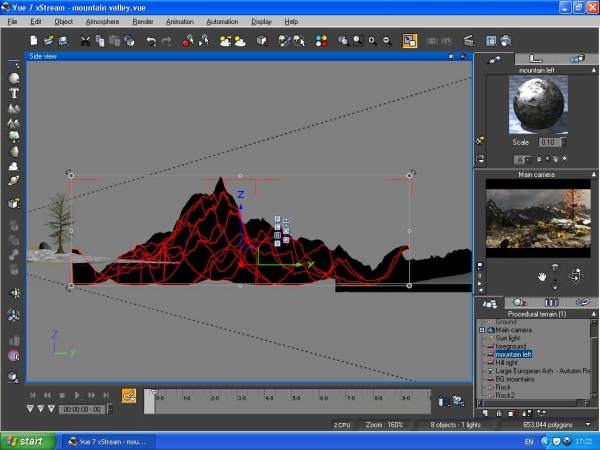Collapse the mountain left material panel

593,70
